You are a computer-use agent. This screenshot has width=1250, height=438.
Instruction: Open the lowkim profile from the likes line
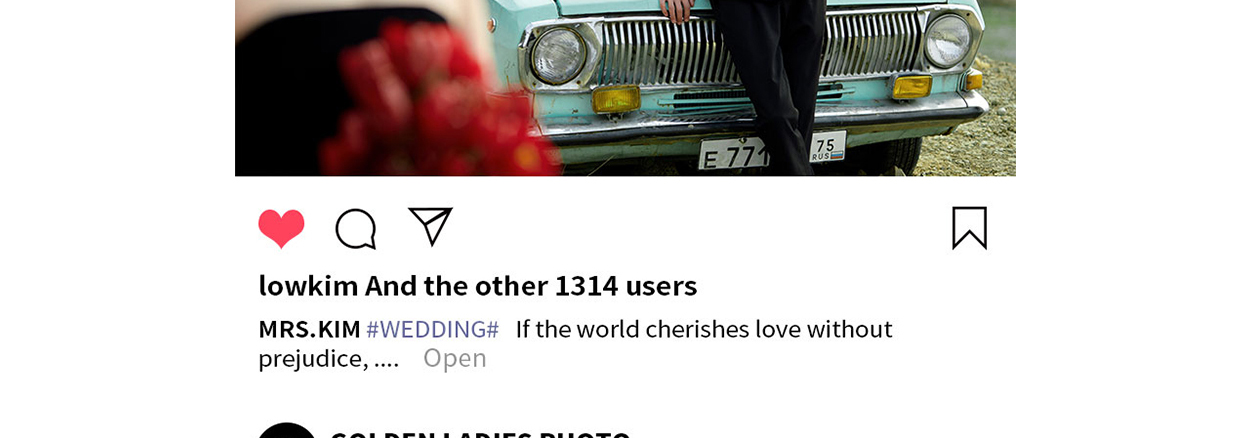pyautogui.click(x=308, y=285)
